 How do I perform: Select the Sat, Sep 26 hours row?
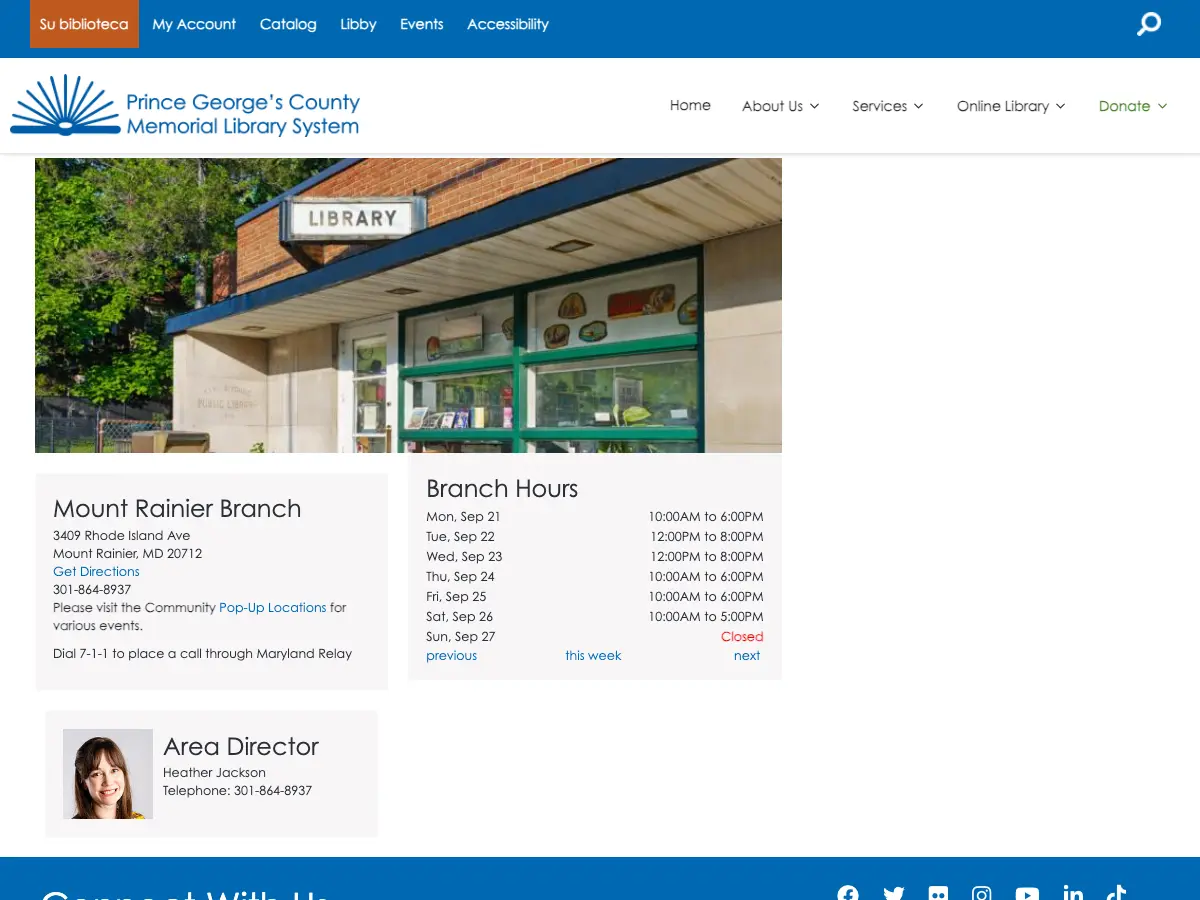[x=595, y=617]
